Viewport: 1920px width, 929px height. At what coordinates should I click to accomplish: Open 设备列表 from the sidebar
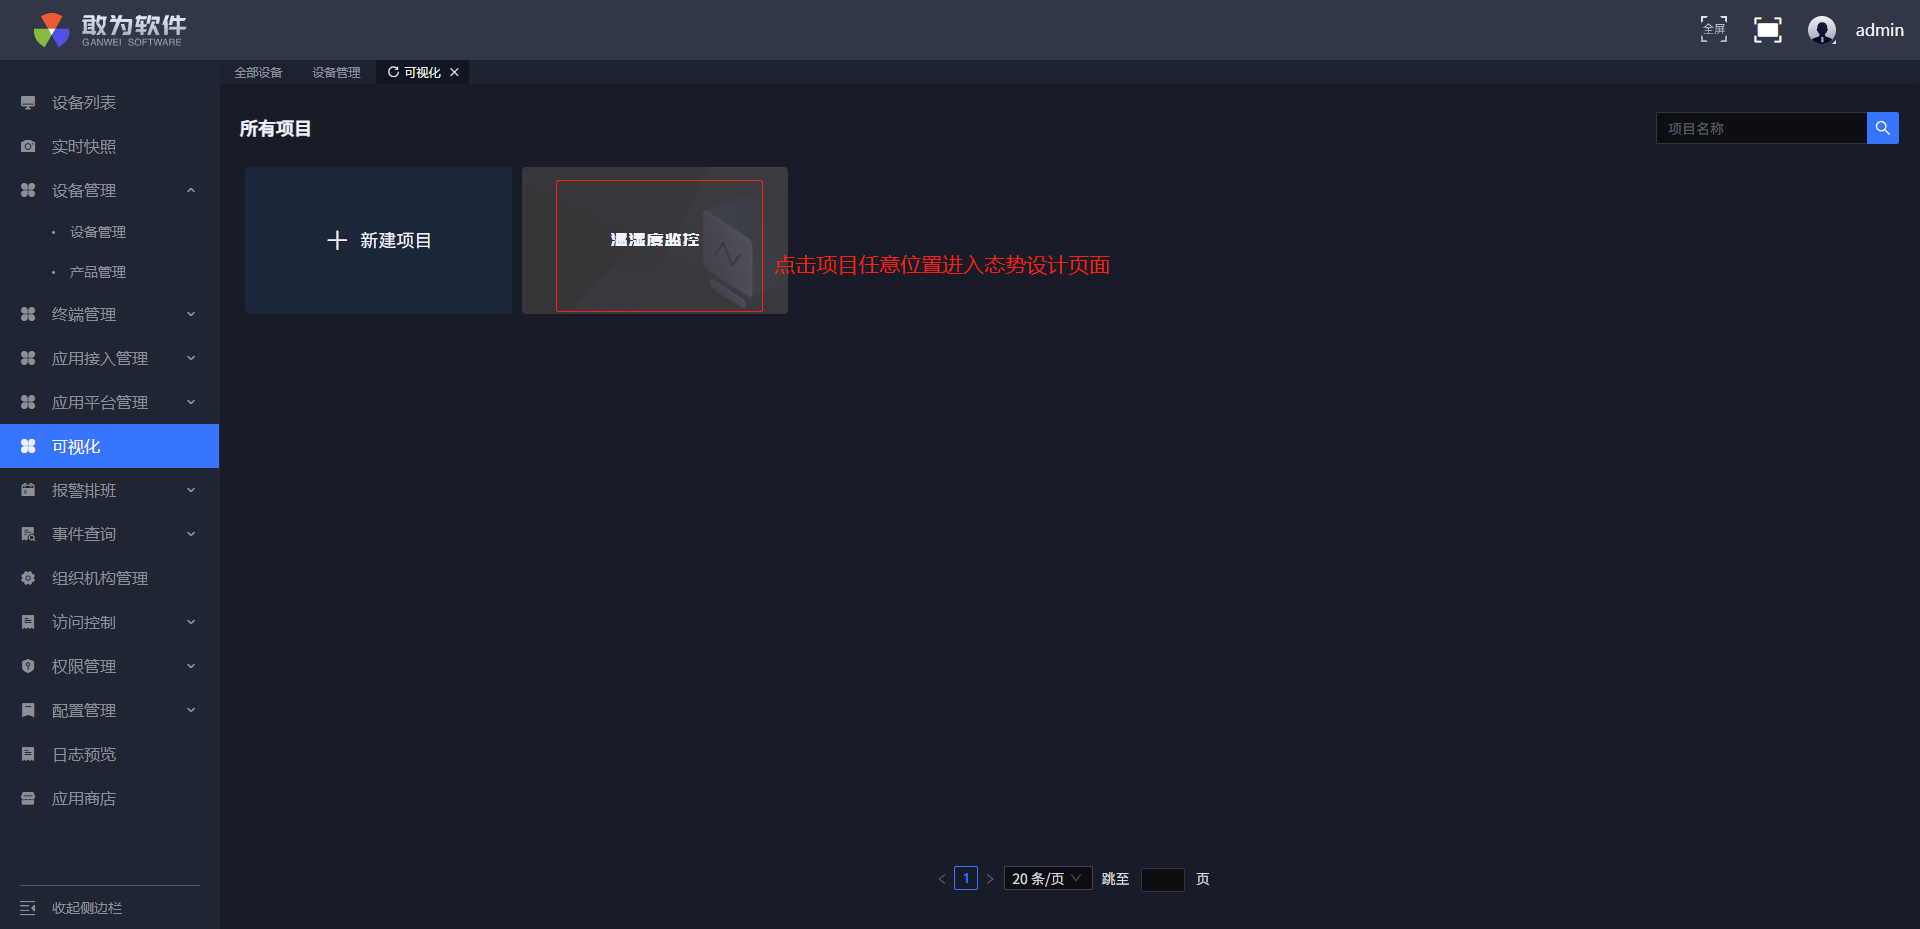(x=84, y=103)
